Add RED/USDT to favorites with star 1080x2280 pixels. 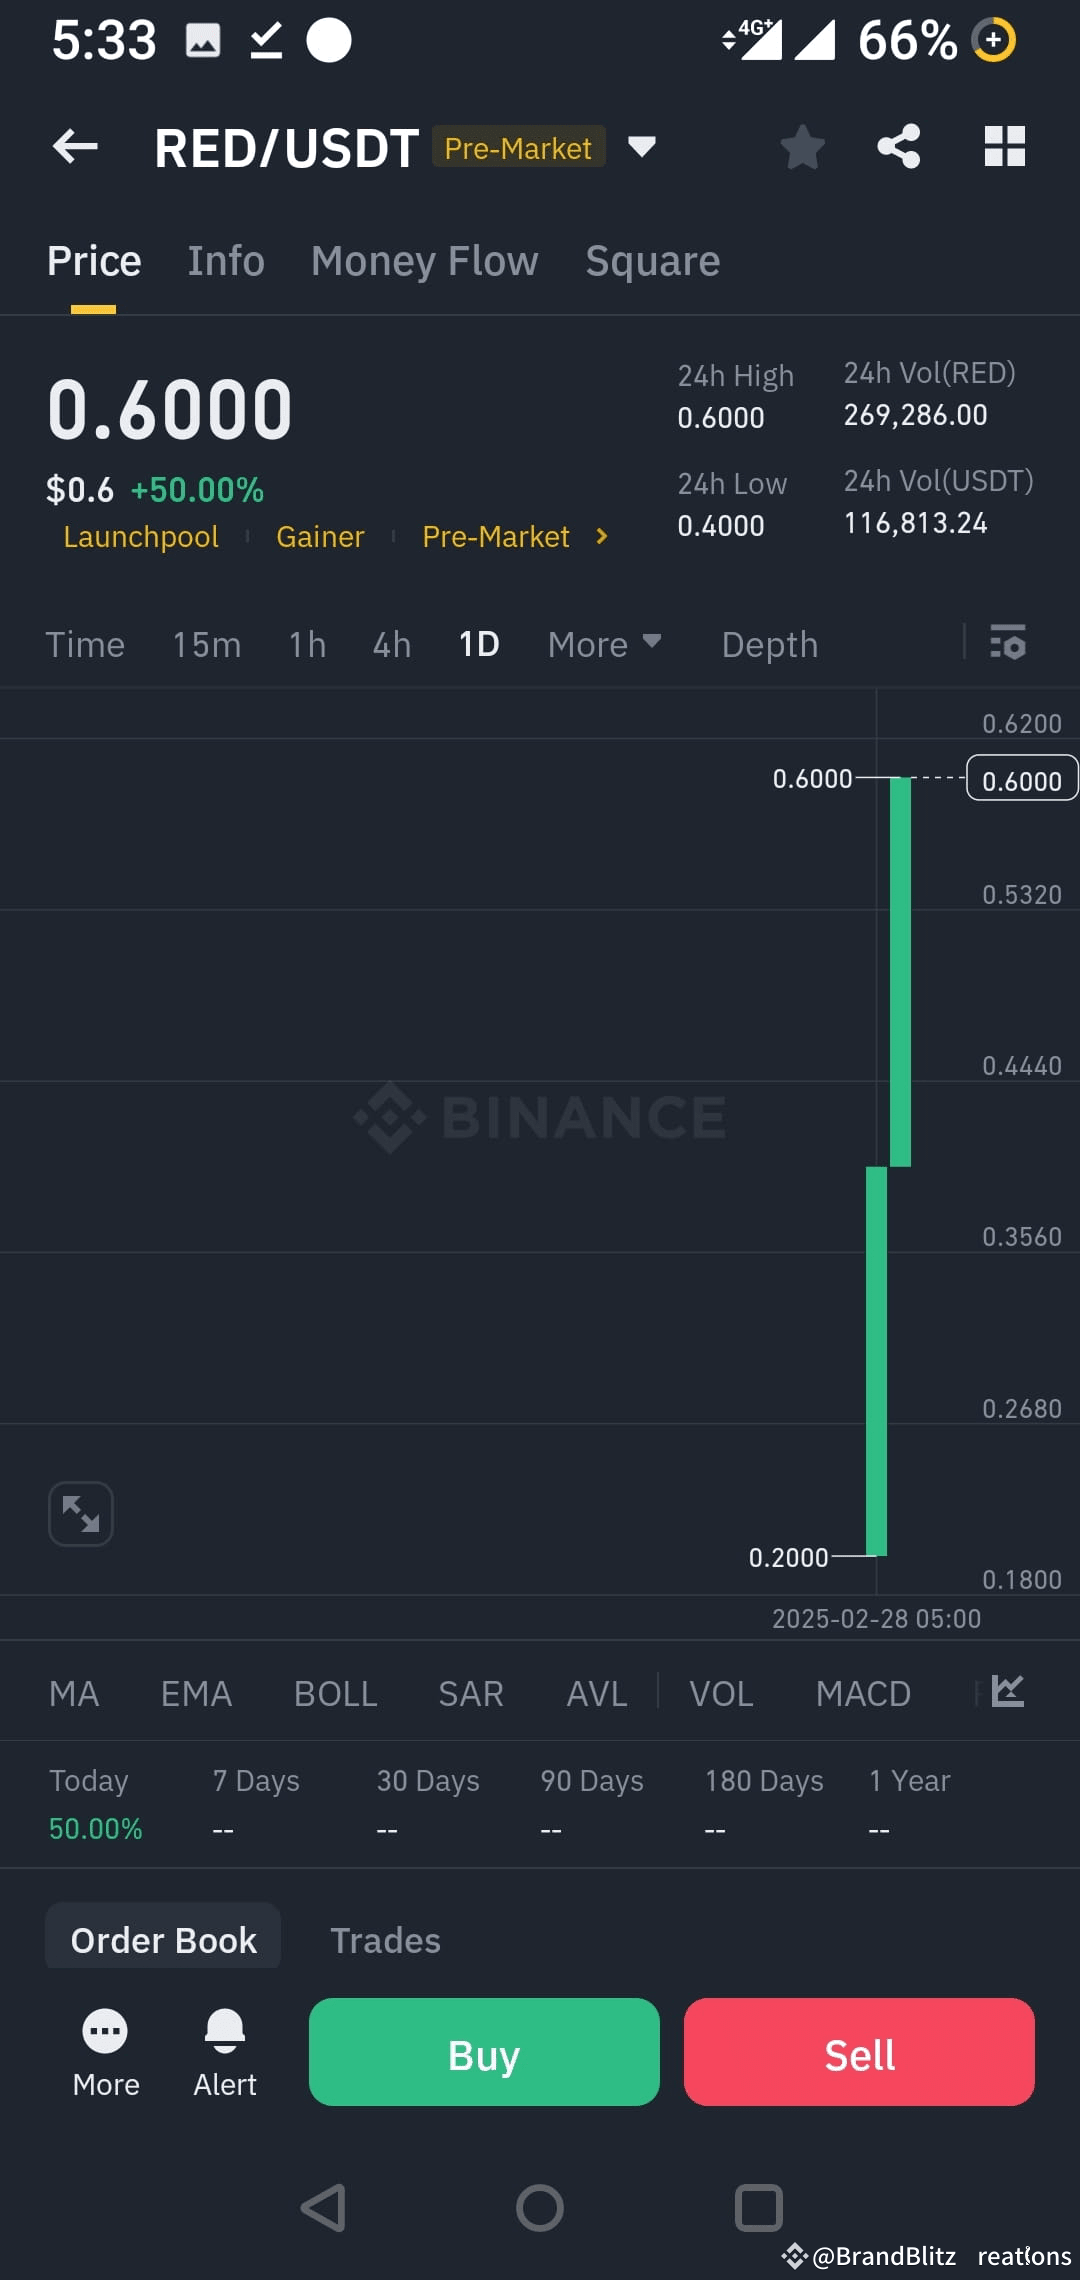(802, 147)
